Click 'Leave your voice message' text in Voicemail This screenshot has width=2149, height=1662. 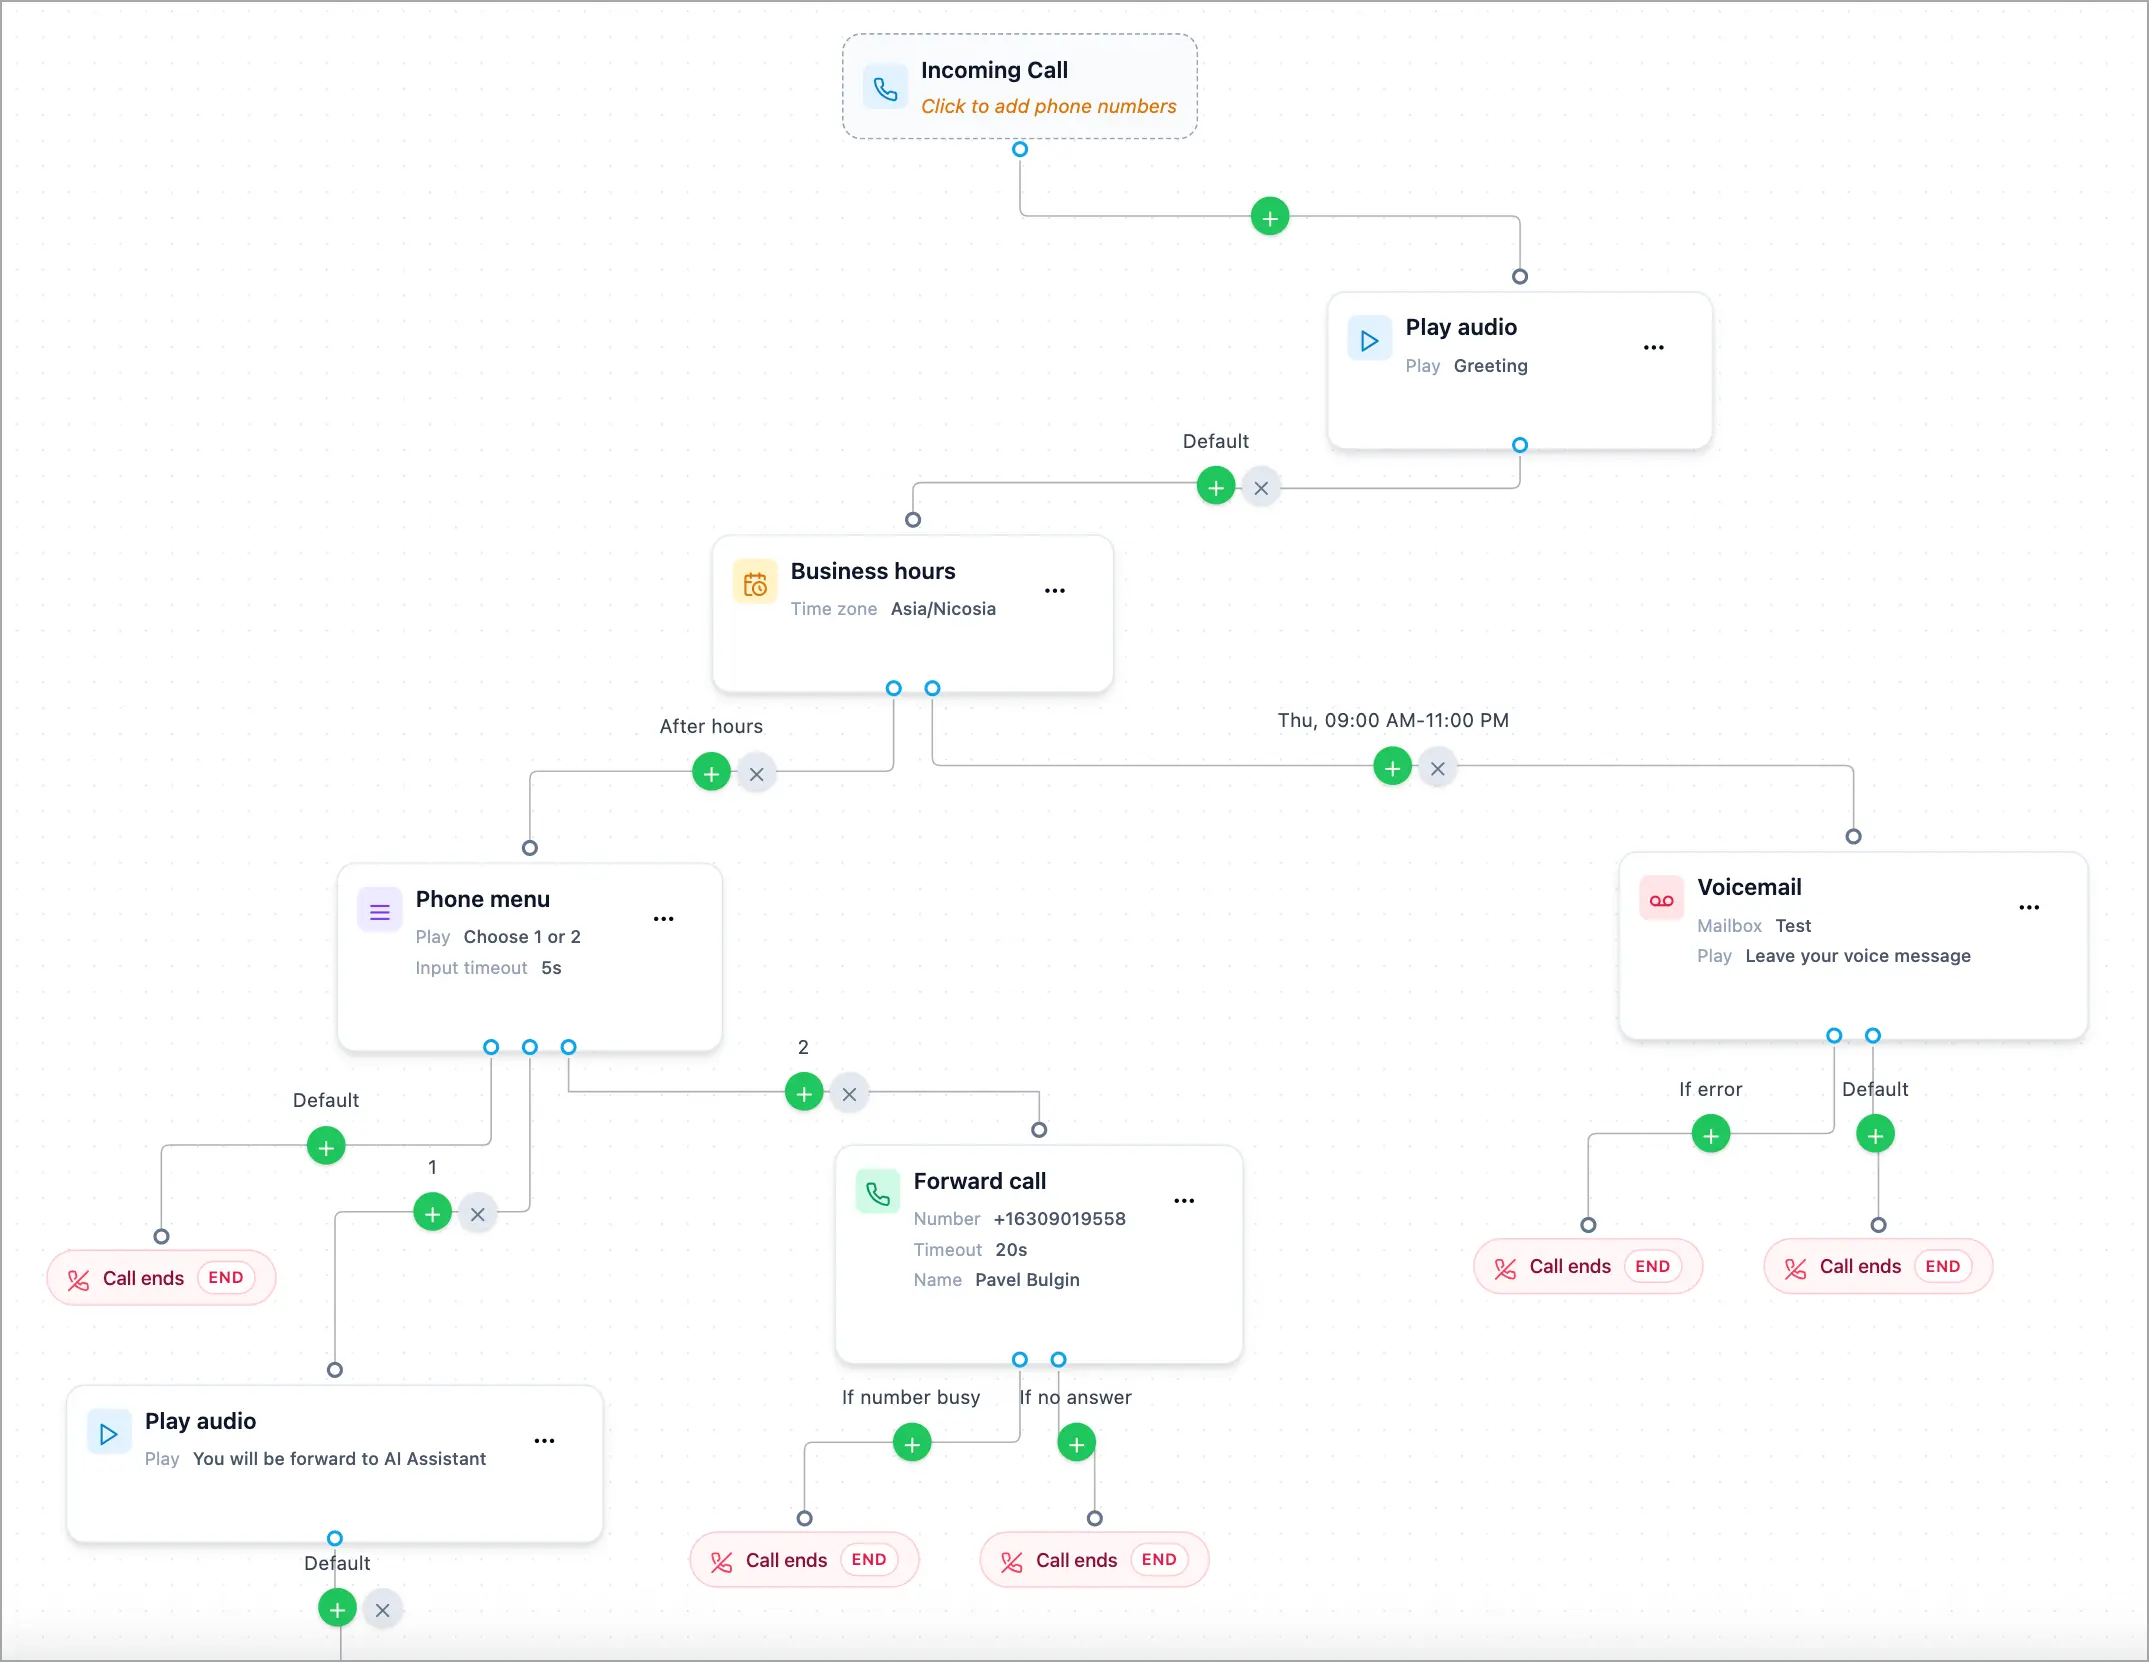click(x=1857, y=956)
